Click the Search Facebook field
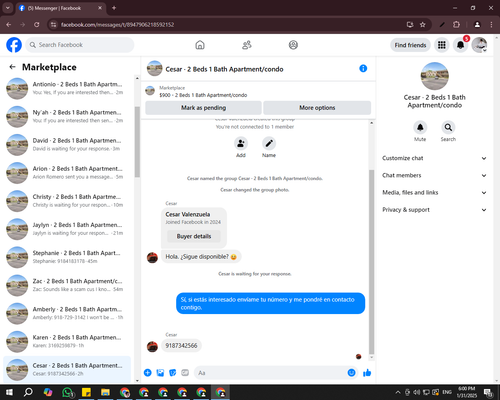This screenshot has width=500, height=400. [x=80, y=45]
